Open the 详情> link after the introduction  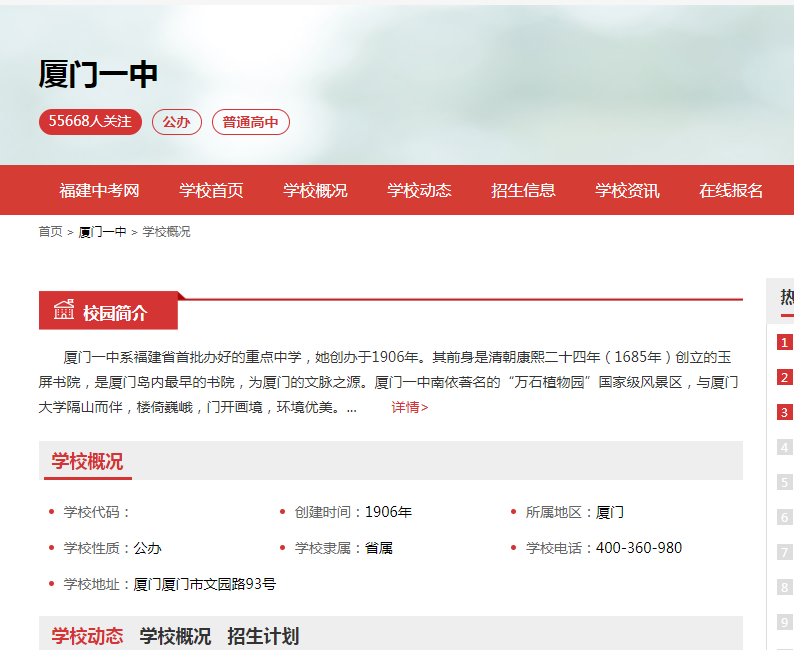410,407
